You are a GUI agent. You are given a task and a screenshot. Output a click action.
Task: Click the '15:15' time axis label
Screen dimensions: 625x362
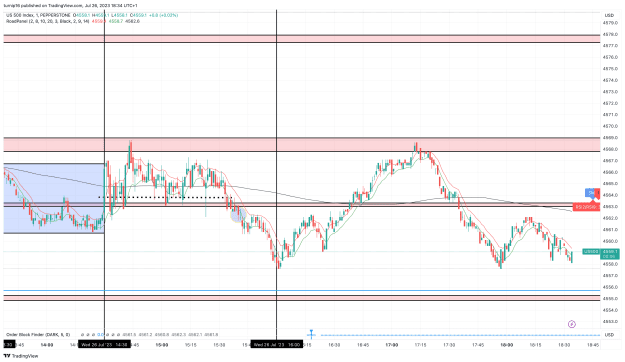tap(190, 345)
